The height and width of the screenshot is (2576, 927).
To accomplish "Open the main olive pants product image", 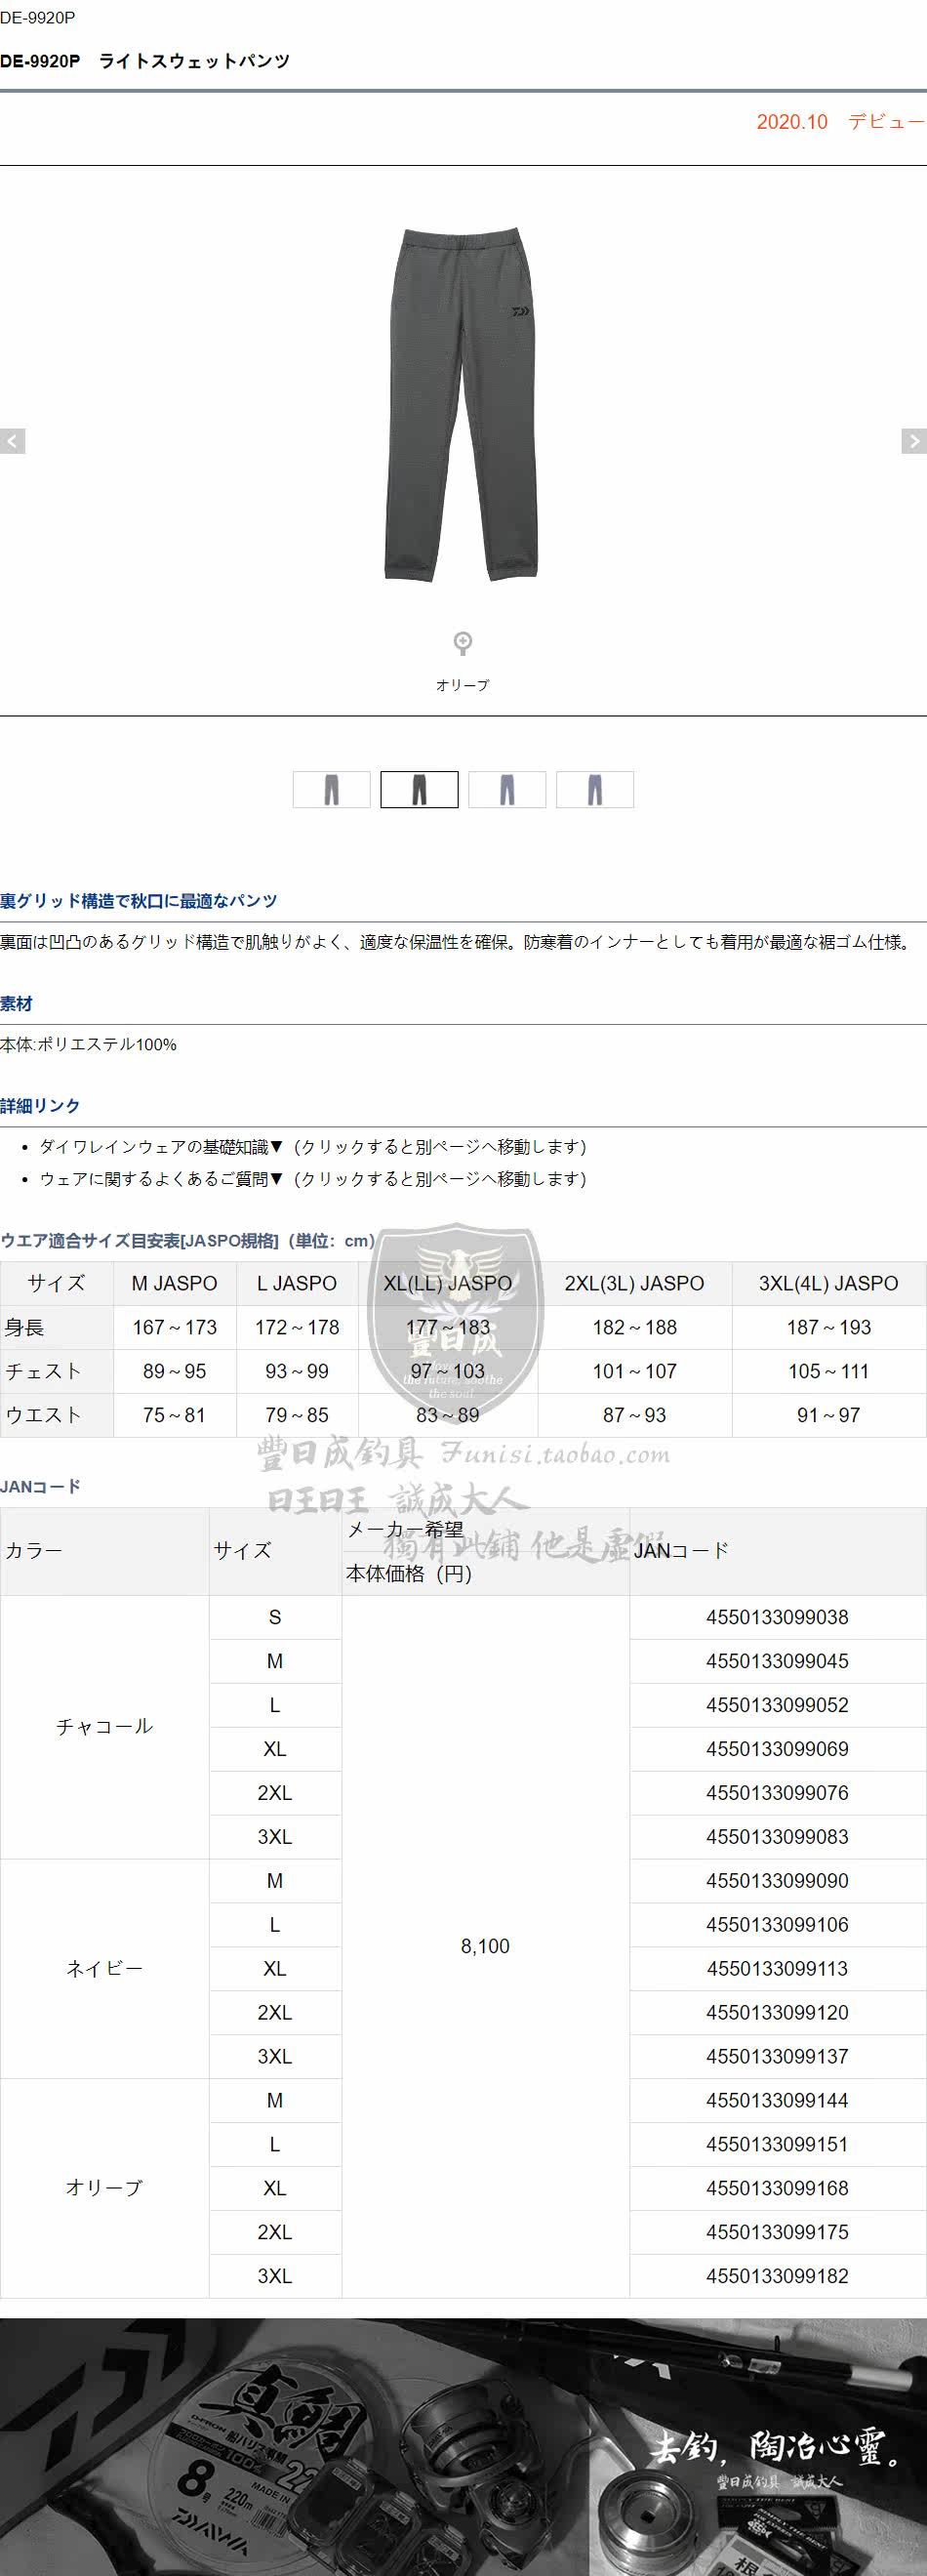I will pyautogui.click(x=462, y=404).
